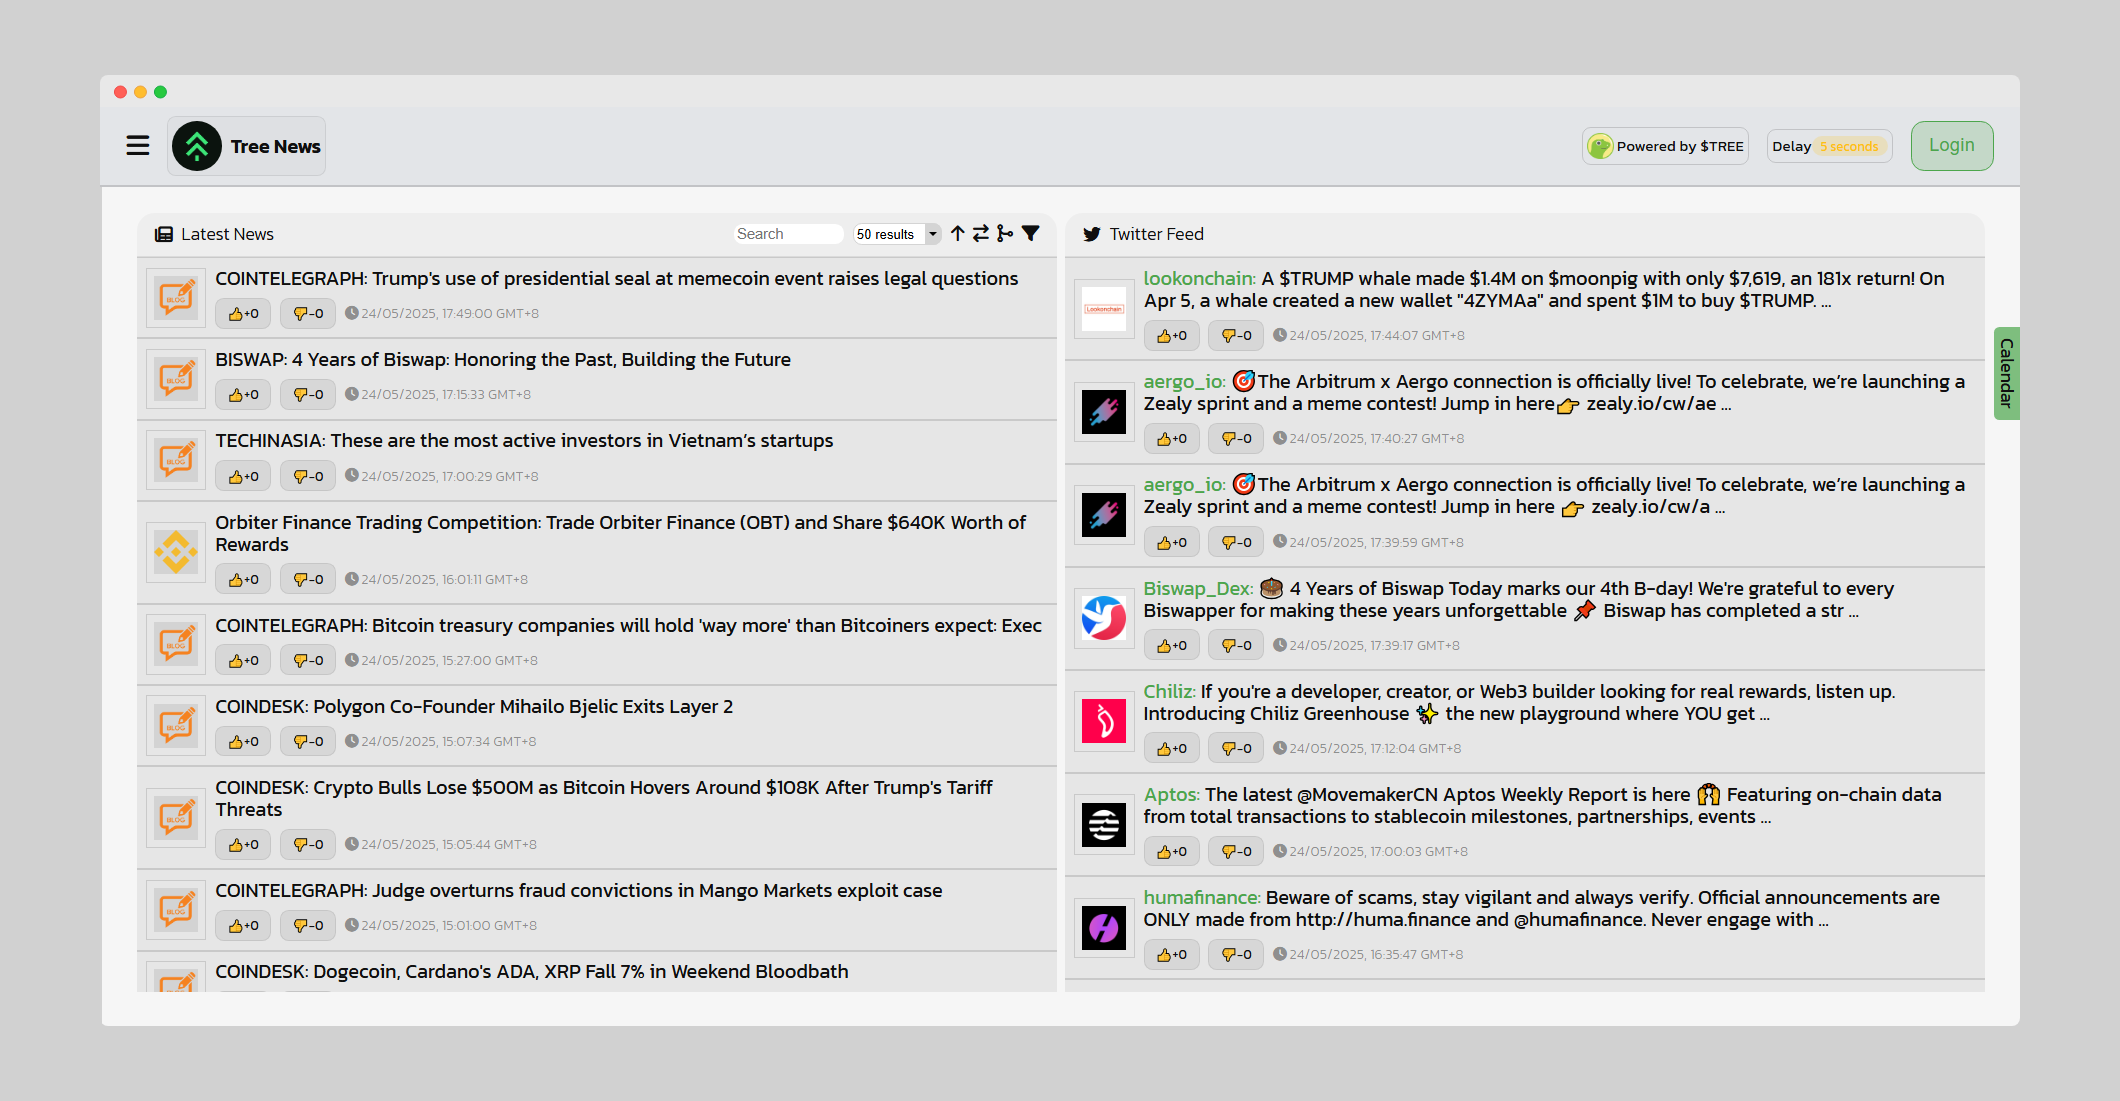Select the Latest News panel header
This screenshot has height=1101, width=2120.
[227, 234]
